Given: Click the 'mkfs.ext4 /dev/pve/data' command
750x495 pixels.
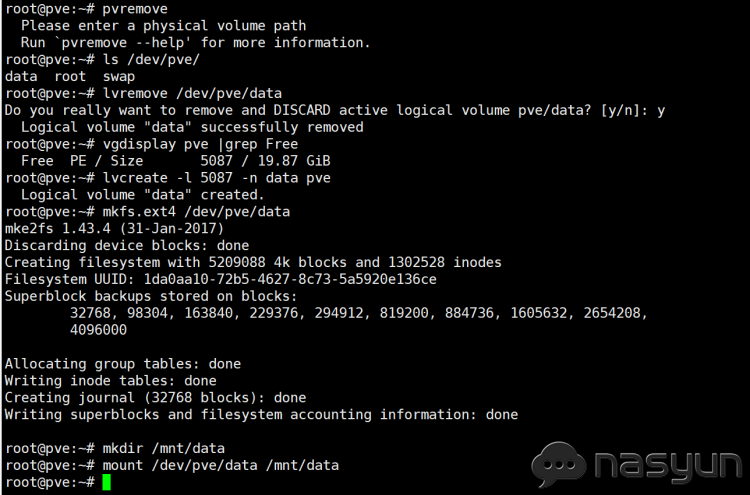Looking at the screenshot, I should pos(196,212).
